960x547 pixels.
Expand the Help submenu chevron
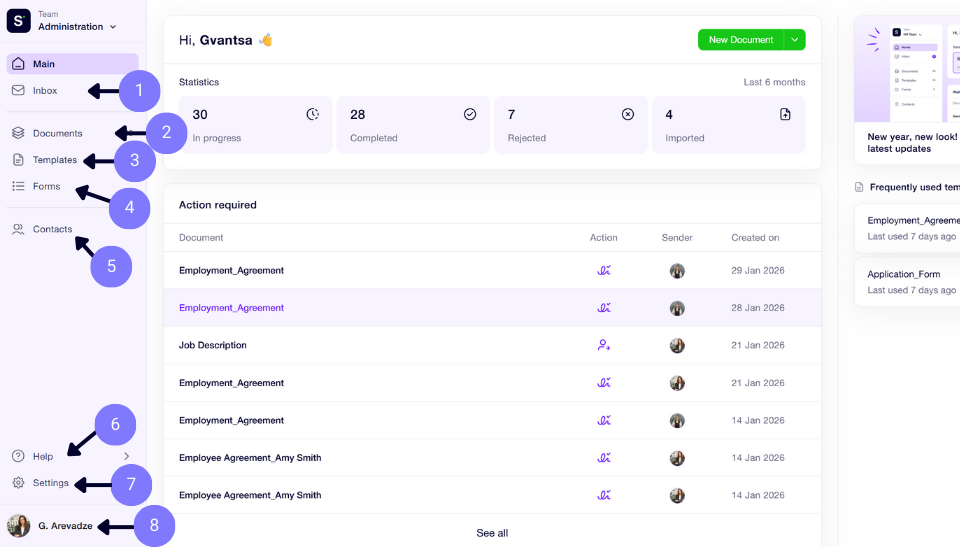point(127,456)
